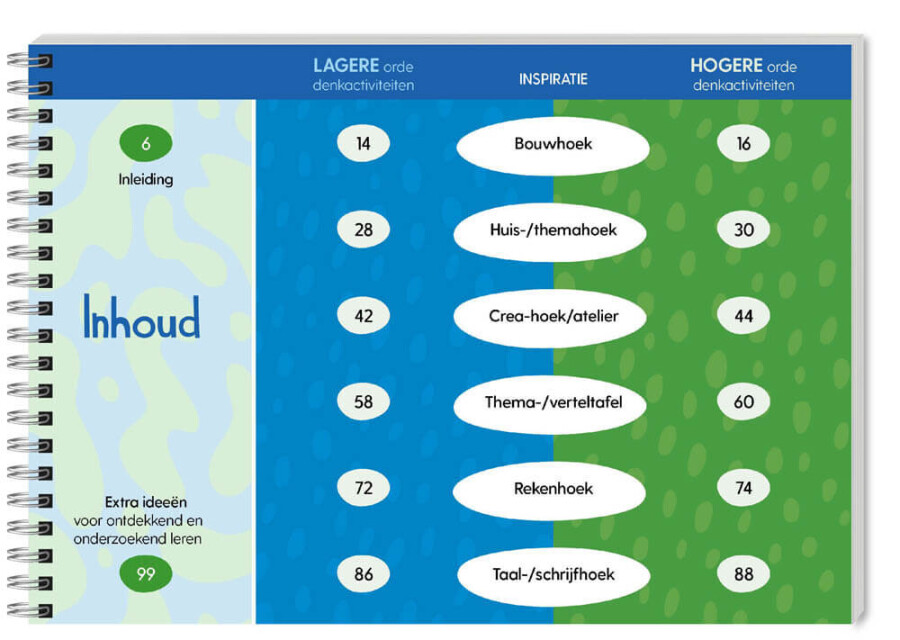Viewport: 900px width, 640px height.
Task: Select the page 28 bubble
Action: tap(363, 231)
